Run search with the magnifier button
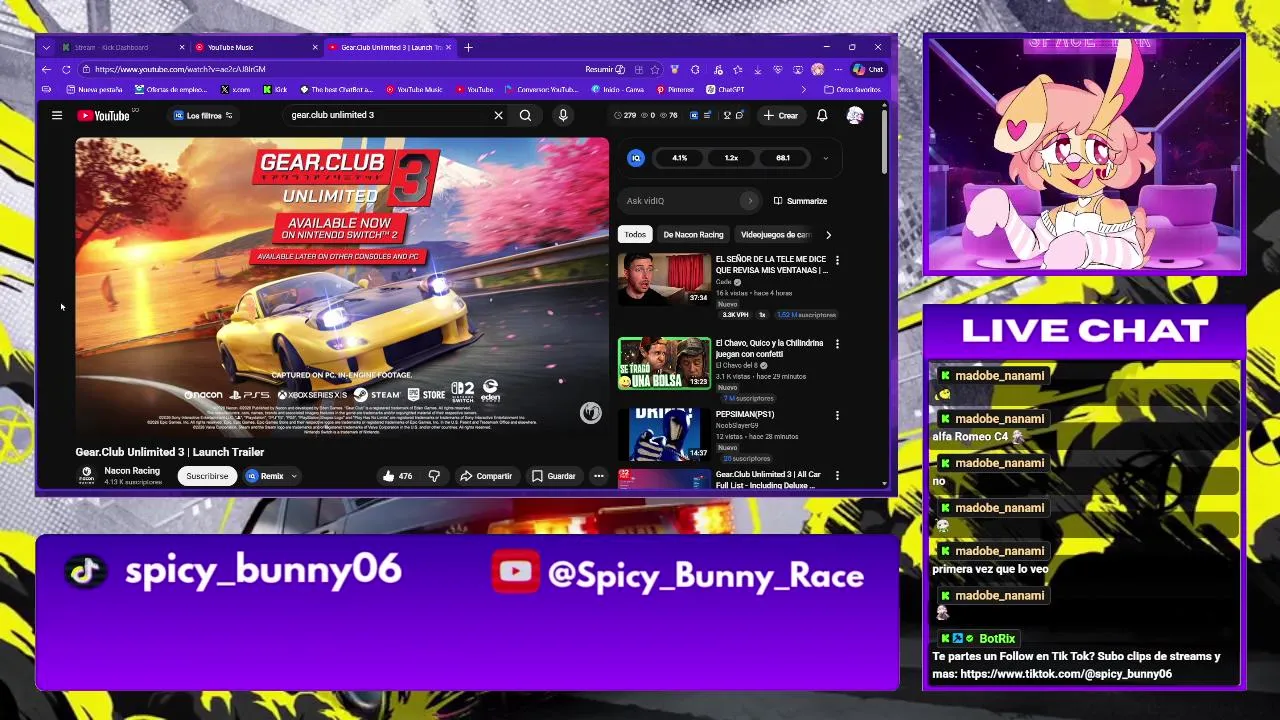This screenshot has width=1280, height=720. (x=525, y=115)
